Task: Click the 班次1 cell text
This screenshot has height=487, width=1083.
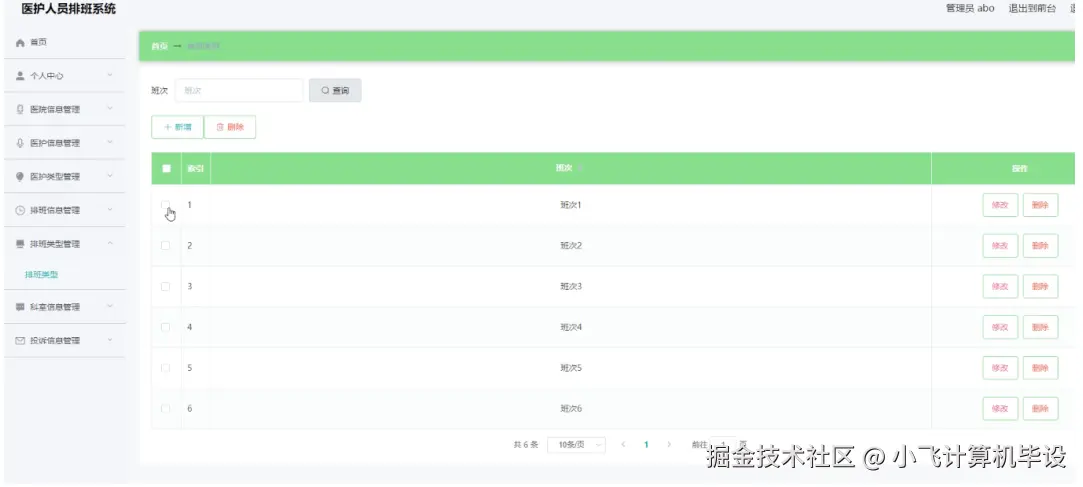Action: tap(571, 205)
